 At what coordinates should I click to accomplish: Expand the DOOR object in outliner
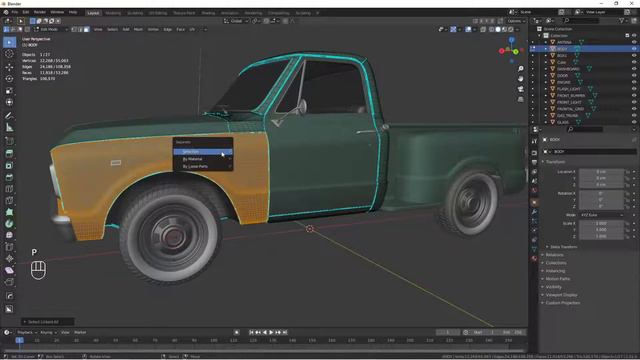(x=546, y=76)
